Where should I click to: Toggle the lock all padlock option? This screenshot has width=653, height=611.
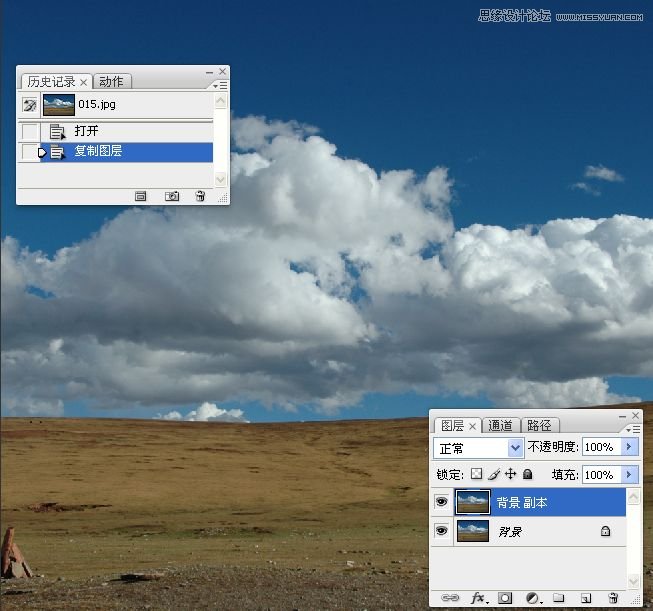[x=527, y=474]
